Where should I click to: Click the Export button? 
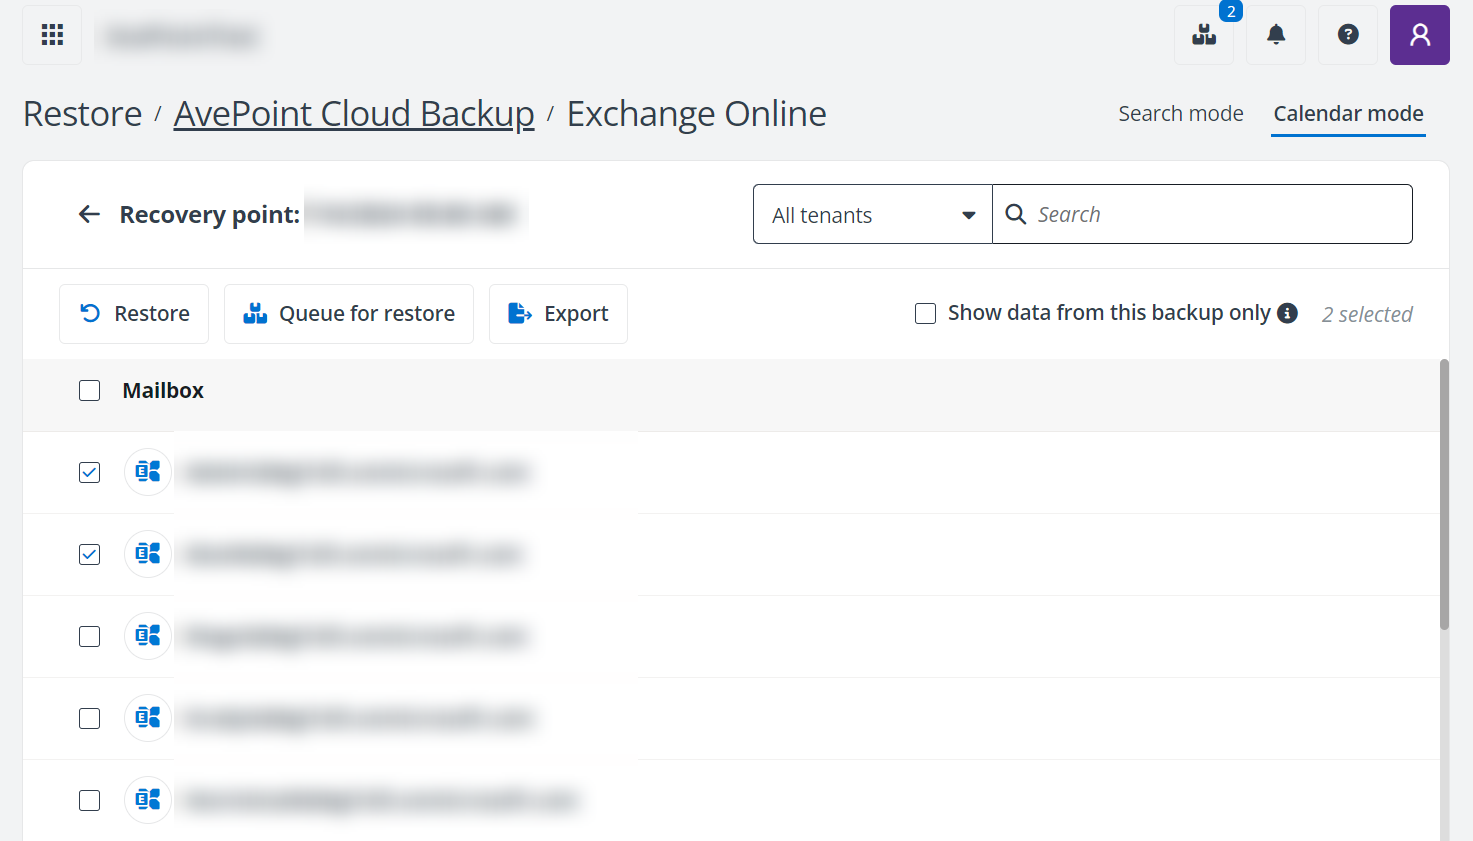coord(558,313)
